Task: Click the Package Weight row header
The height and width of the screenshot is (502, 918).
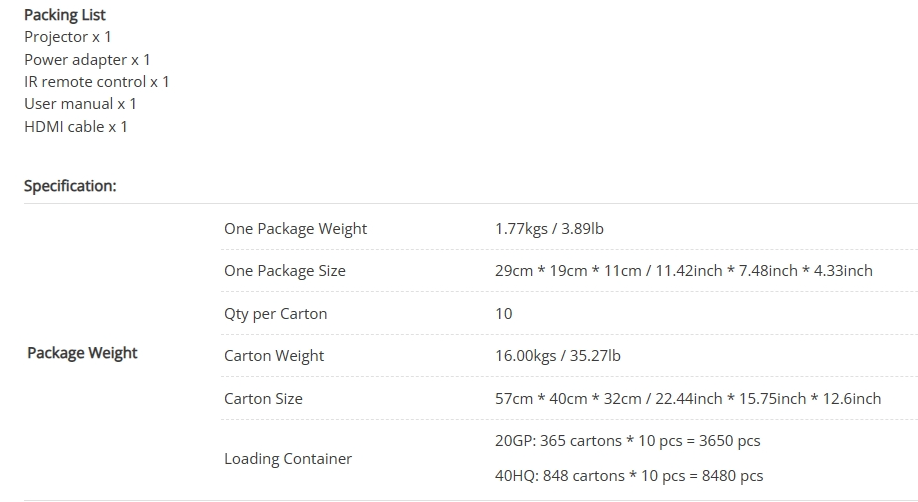Action: point(82,353)
